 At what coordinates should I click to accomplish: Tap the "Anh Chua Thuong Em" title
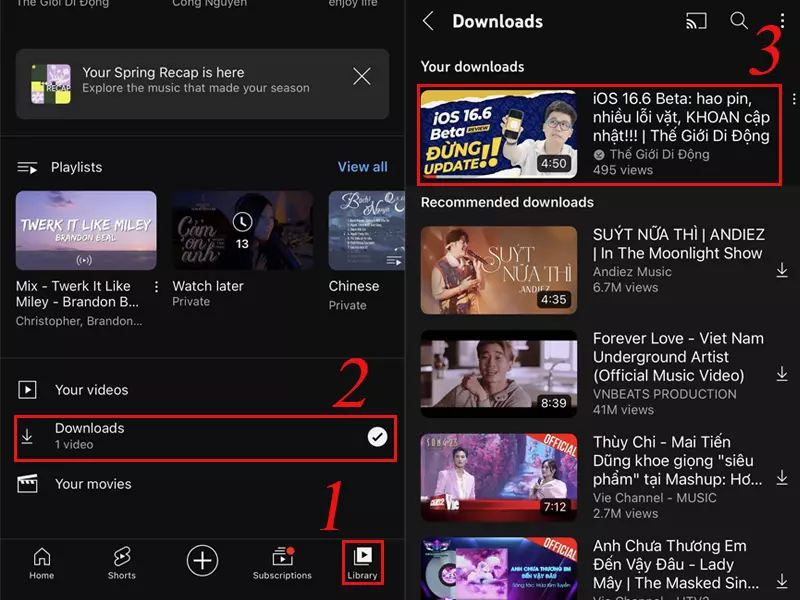(676, 564)
